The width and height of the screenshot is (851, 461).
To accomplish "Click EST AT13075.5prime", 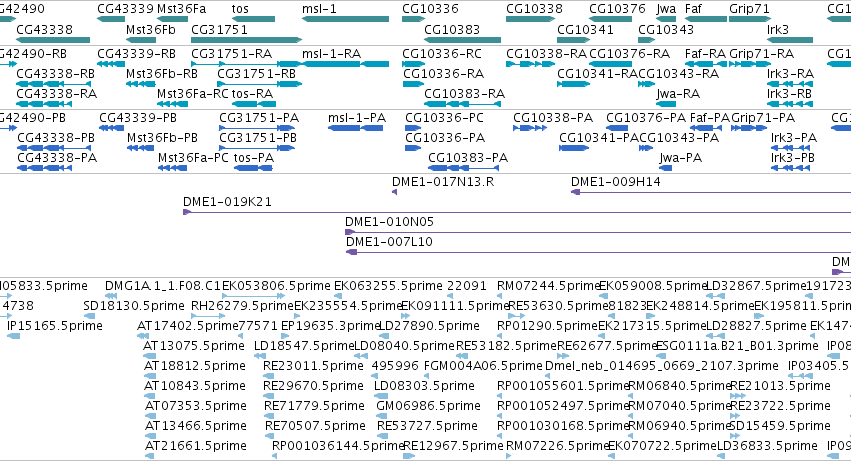I will pos(150,356).
